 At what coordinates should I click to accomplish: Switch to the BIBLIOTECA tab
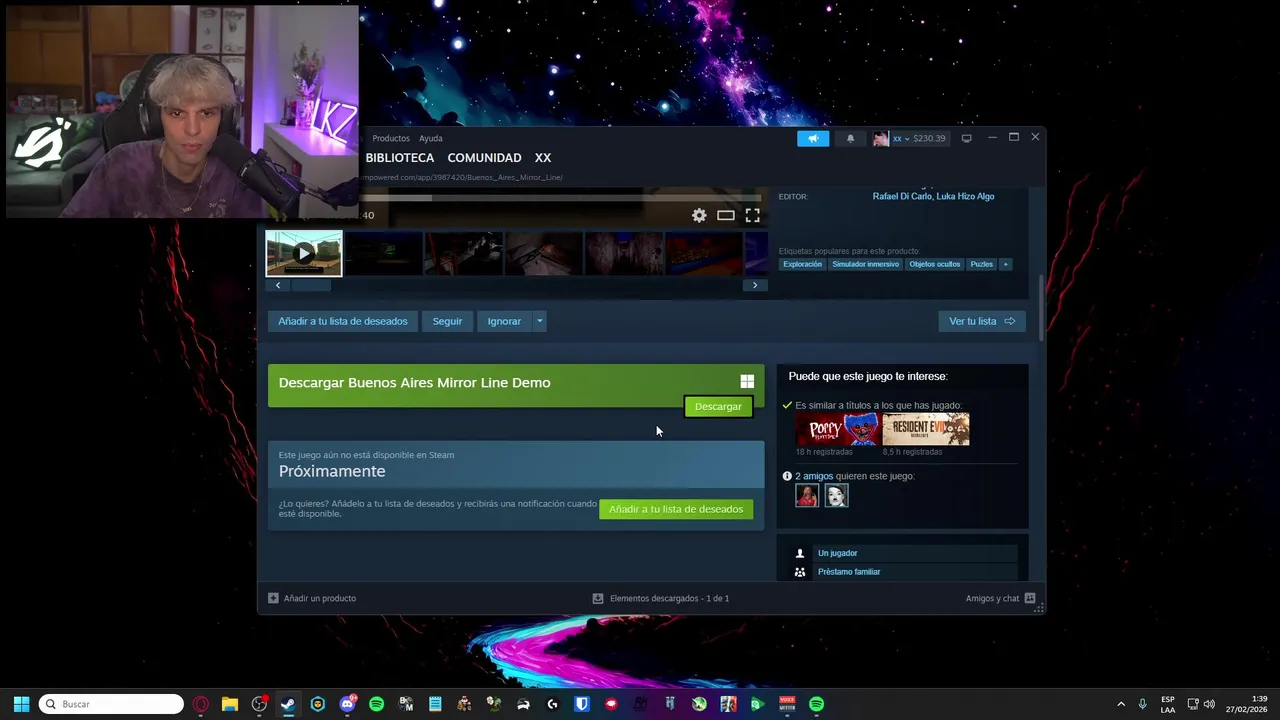400,158
